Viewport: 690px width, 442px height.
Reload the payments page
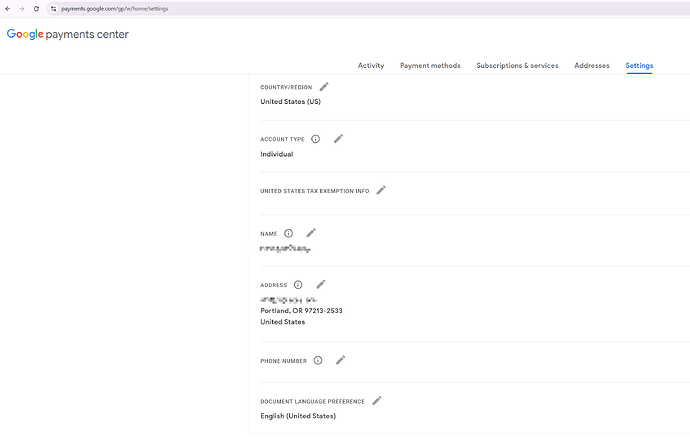(x=36, y=8)
